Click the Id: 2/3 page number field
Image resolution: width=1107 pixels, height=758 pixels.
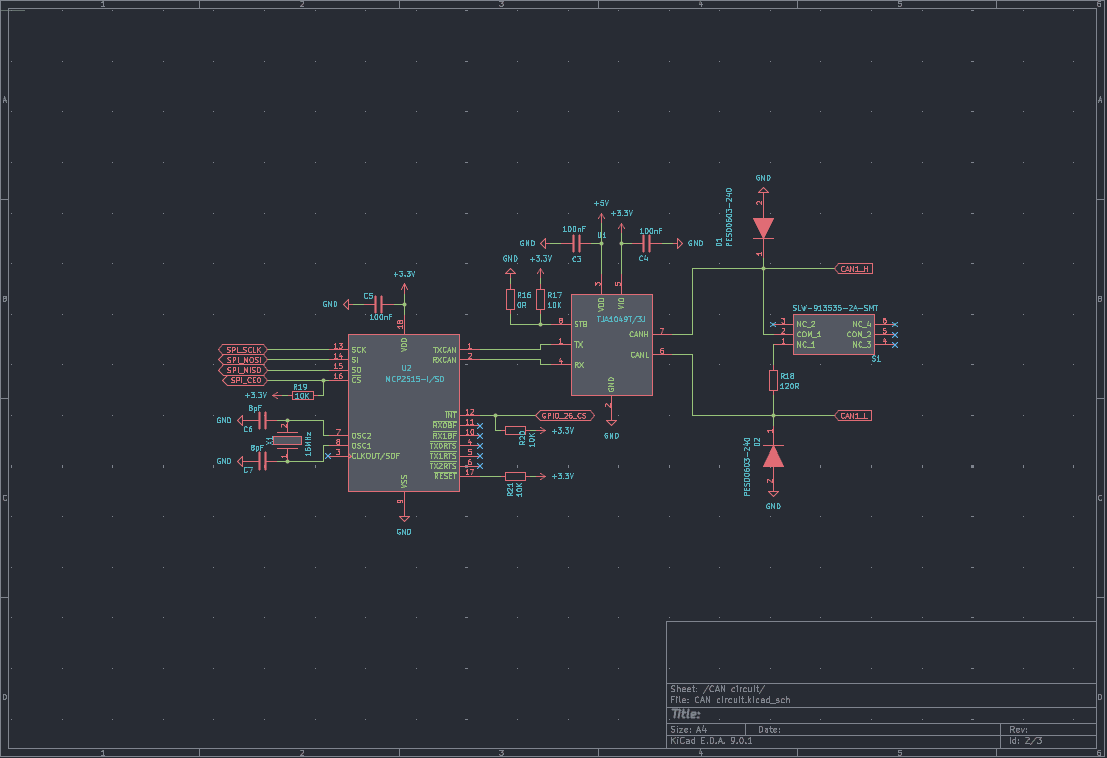[x=1026, y=741]
